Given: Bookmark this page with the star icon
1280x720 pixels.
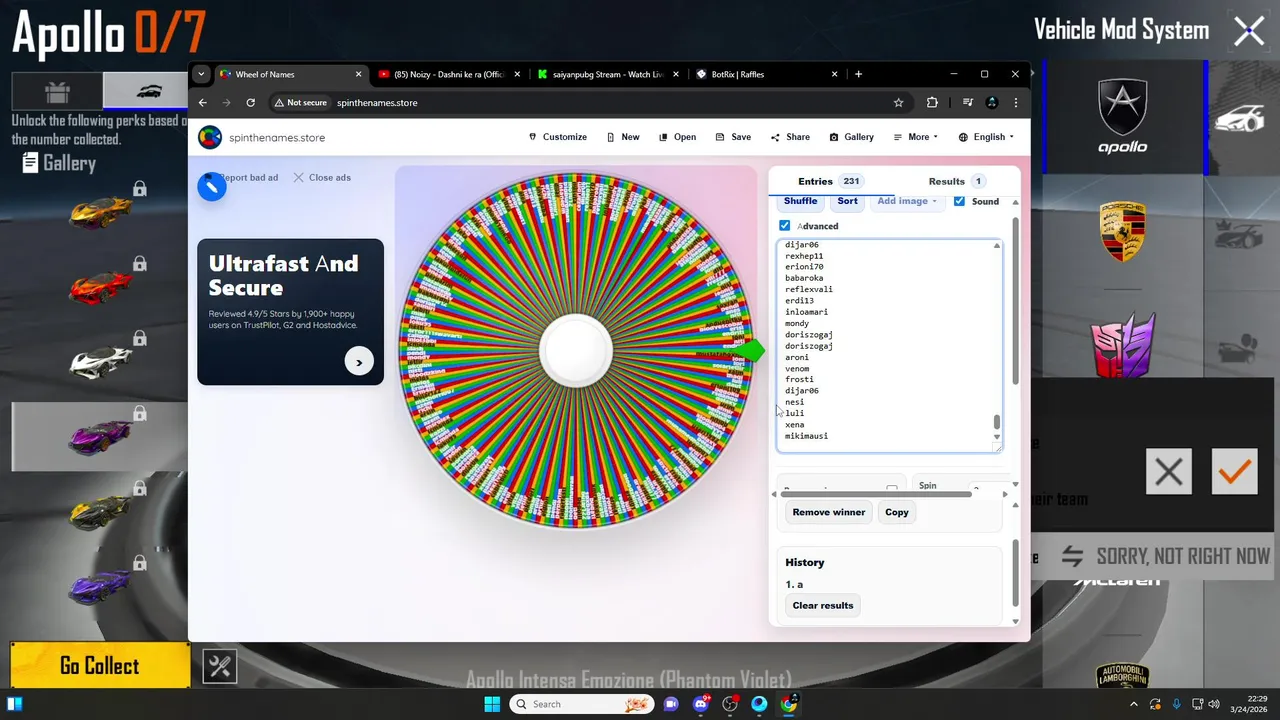Looking at the screenshot, I should (899, 102).
